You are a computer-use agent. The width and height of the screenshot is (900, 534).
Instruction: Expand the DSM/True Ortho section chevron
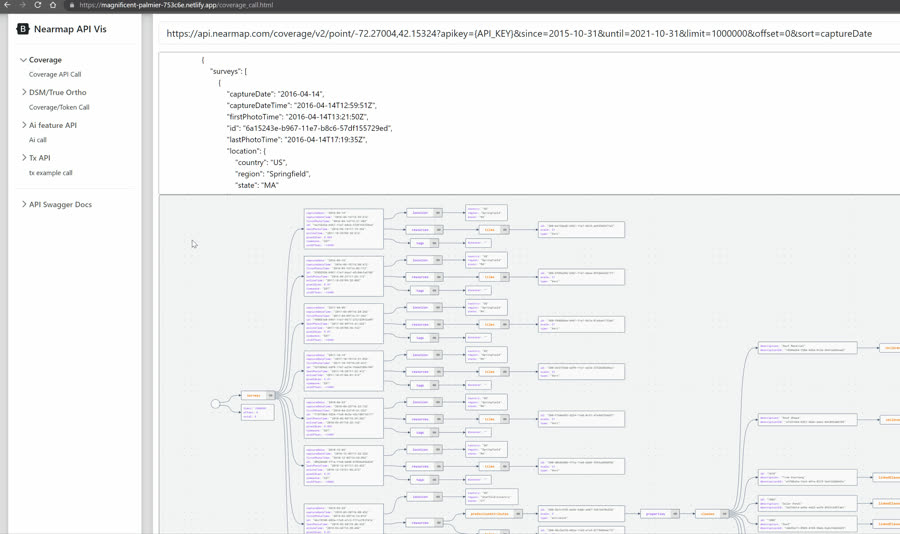(24, 92)
